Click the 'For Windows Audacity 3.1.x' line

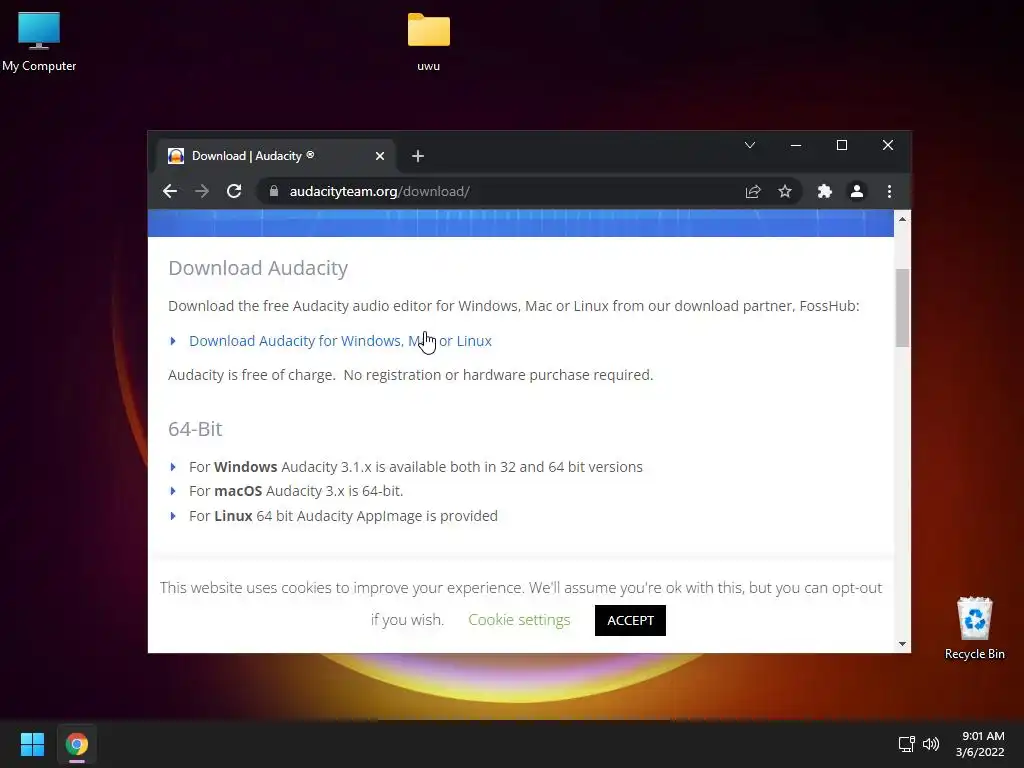[x=415, y=467]
